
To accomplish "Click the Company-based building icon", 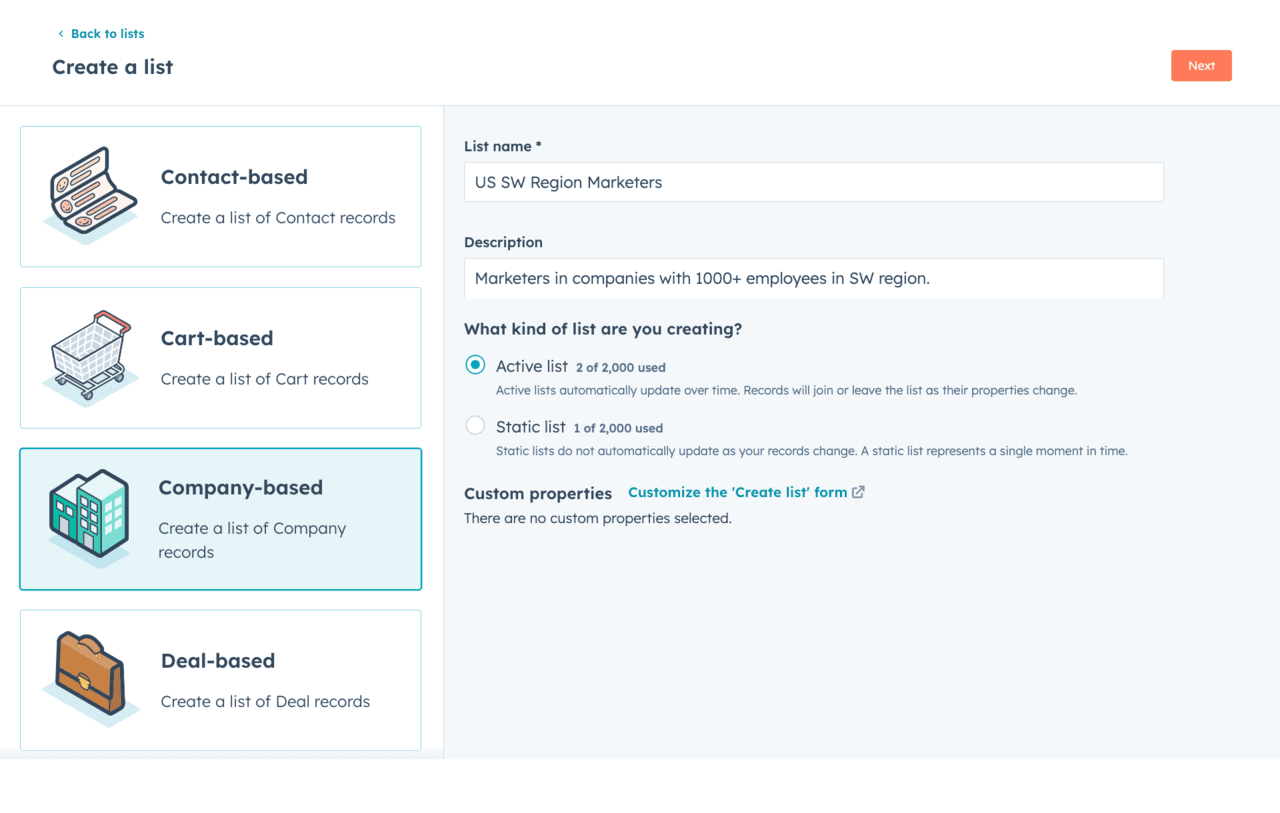I will point(90,516).
